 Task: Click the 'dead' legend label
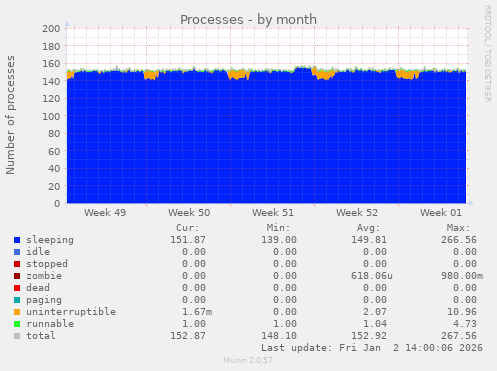point(38,288)
